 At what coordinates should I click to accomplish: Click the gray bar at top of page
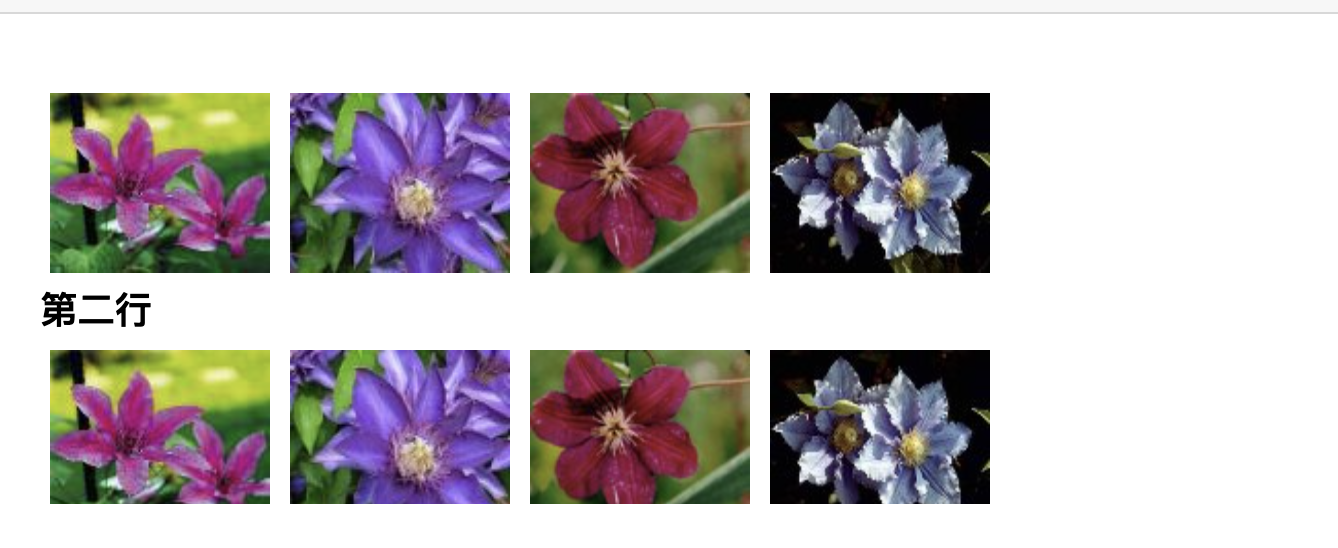[x=669, y=6]
